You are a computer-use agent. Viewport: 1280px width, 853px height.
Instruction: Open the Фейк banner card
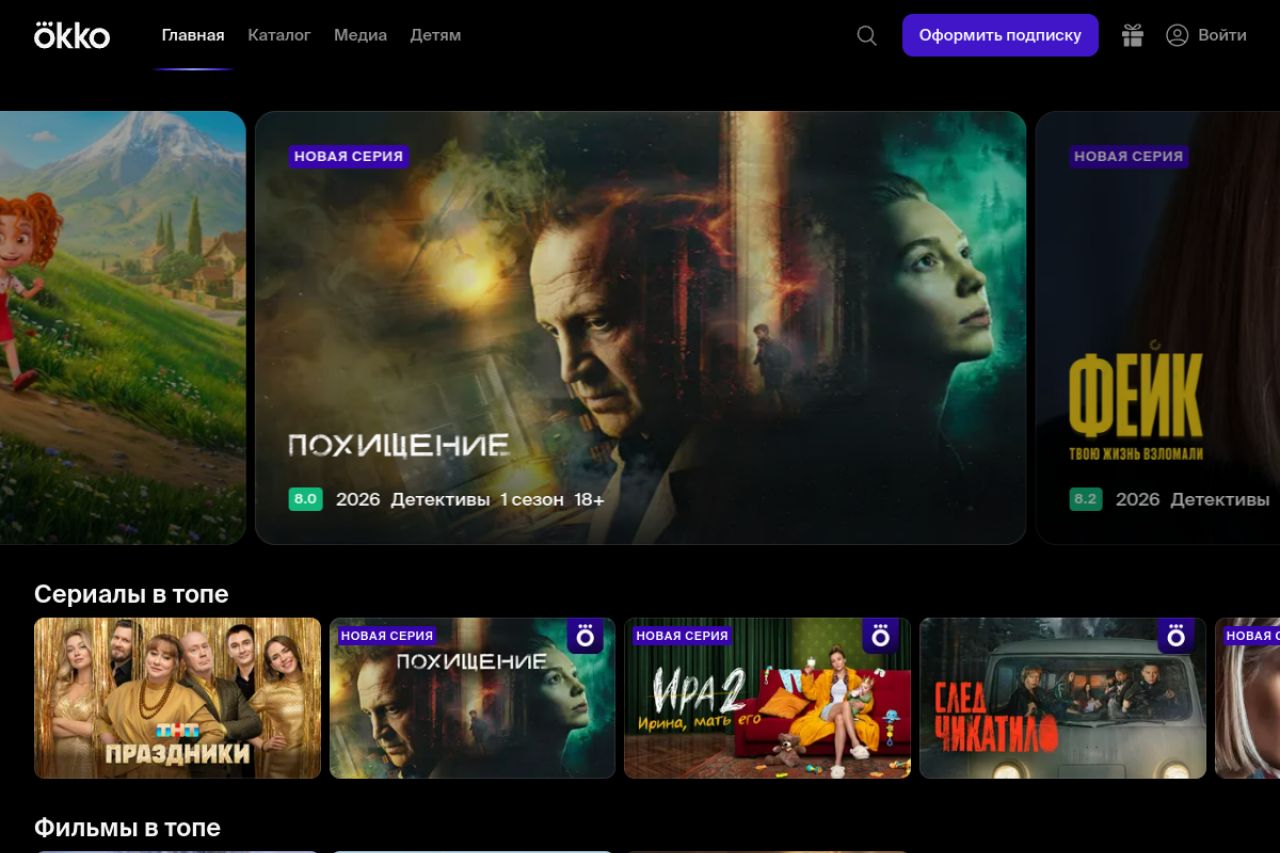click(x=1158, y=328)
